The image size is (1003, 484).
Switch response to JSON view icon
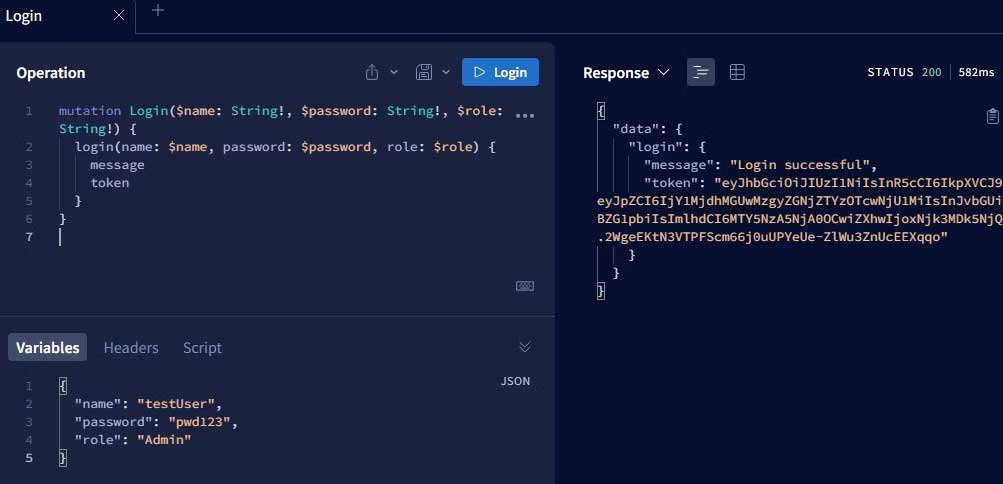point(701,72)
